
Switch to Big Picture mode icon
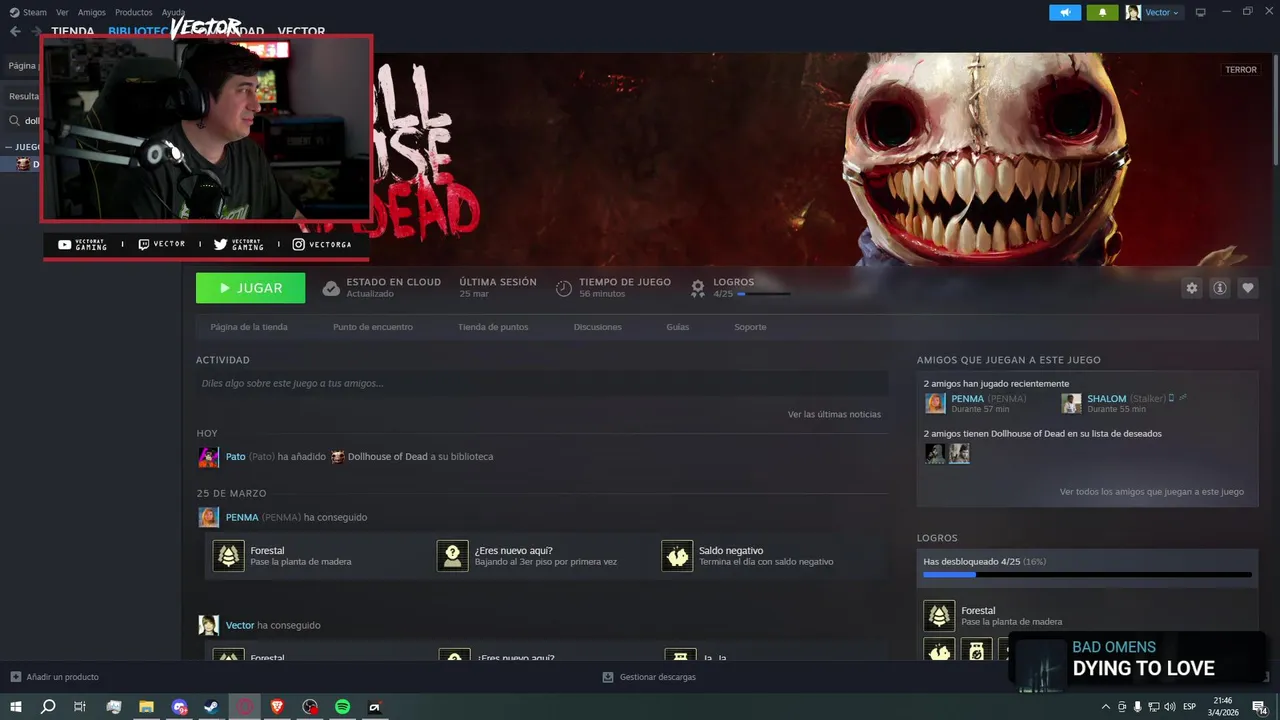1201,12
